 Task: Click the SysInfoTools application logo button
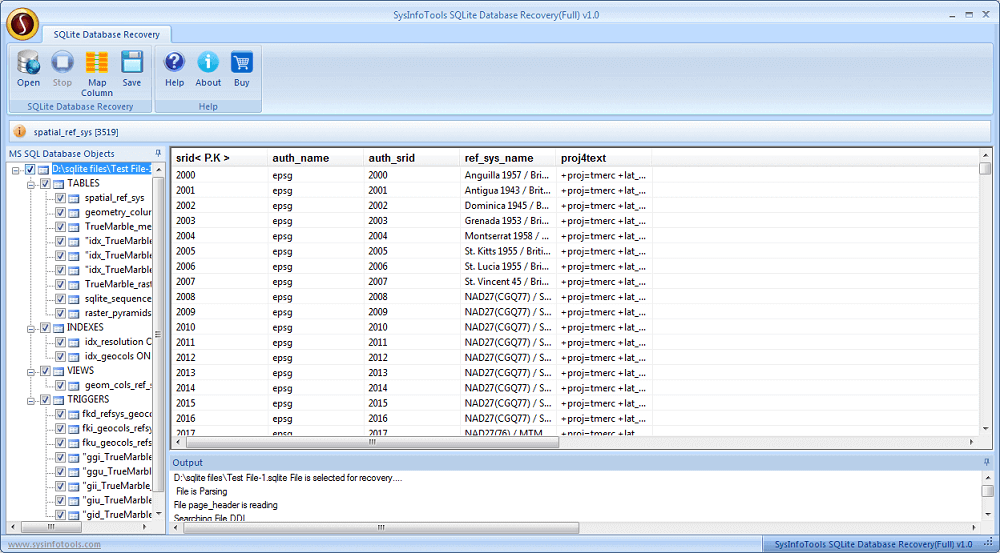coord(21,22)
